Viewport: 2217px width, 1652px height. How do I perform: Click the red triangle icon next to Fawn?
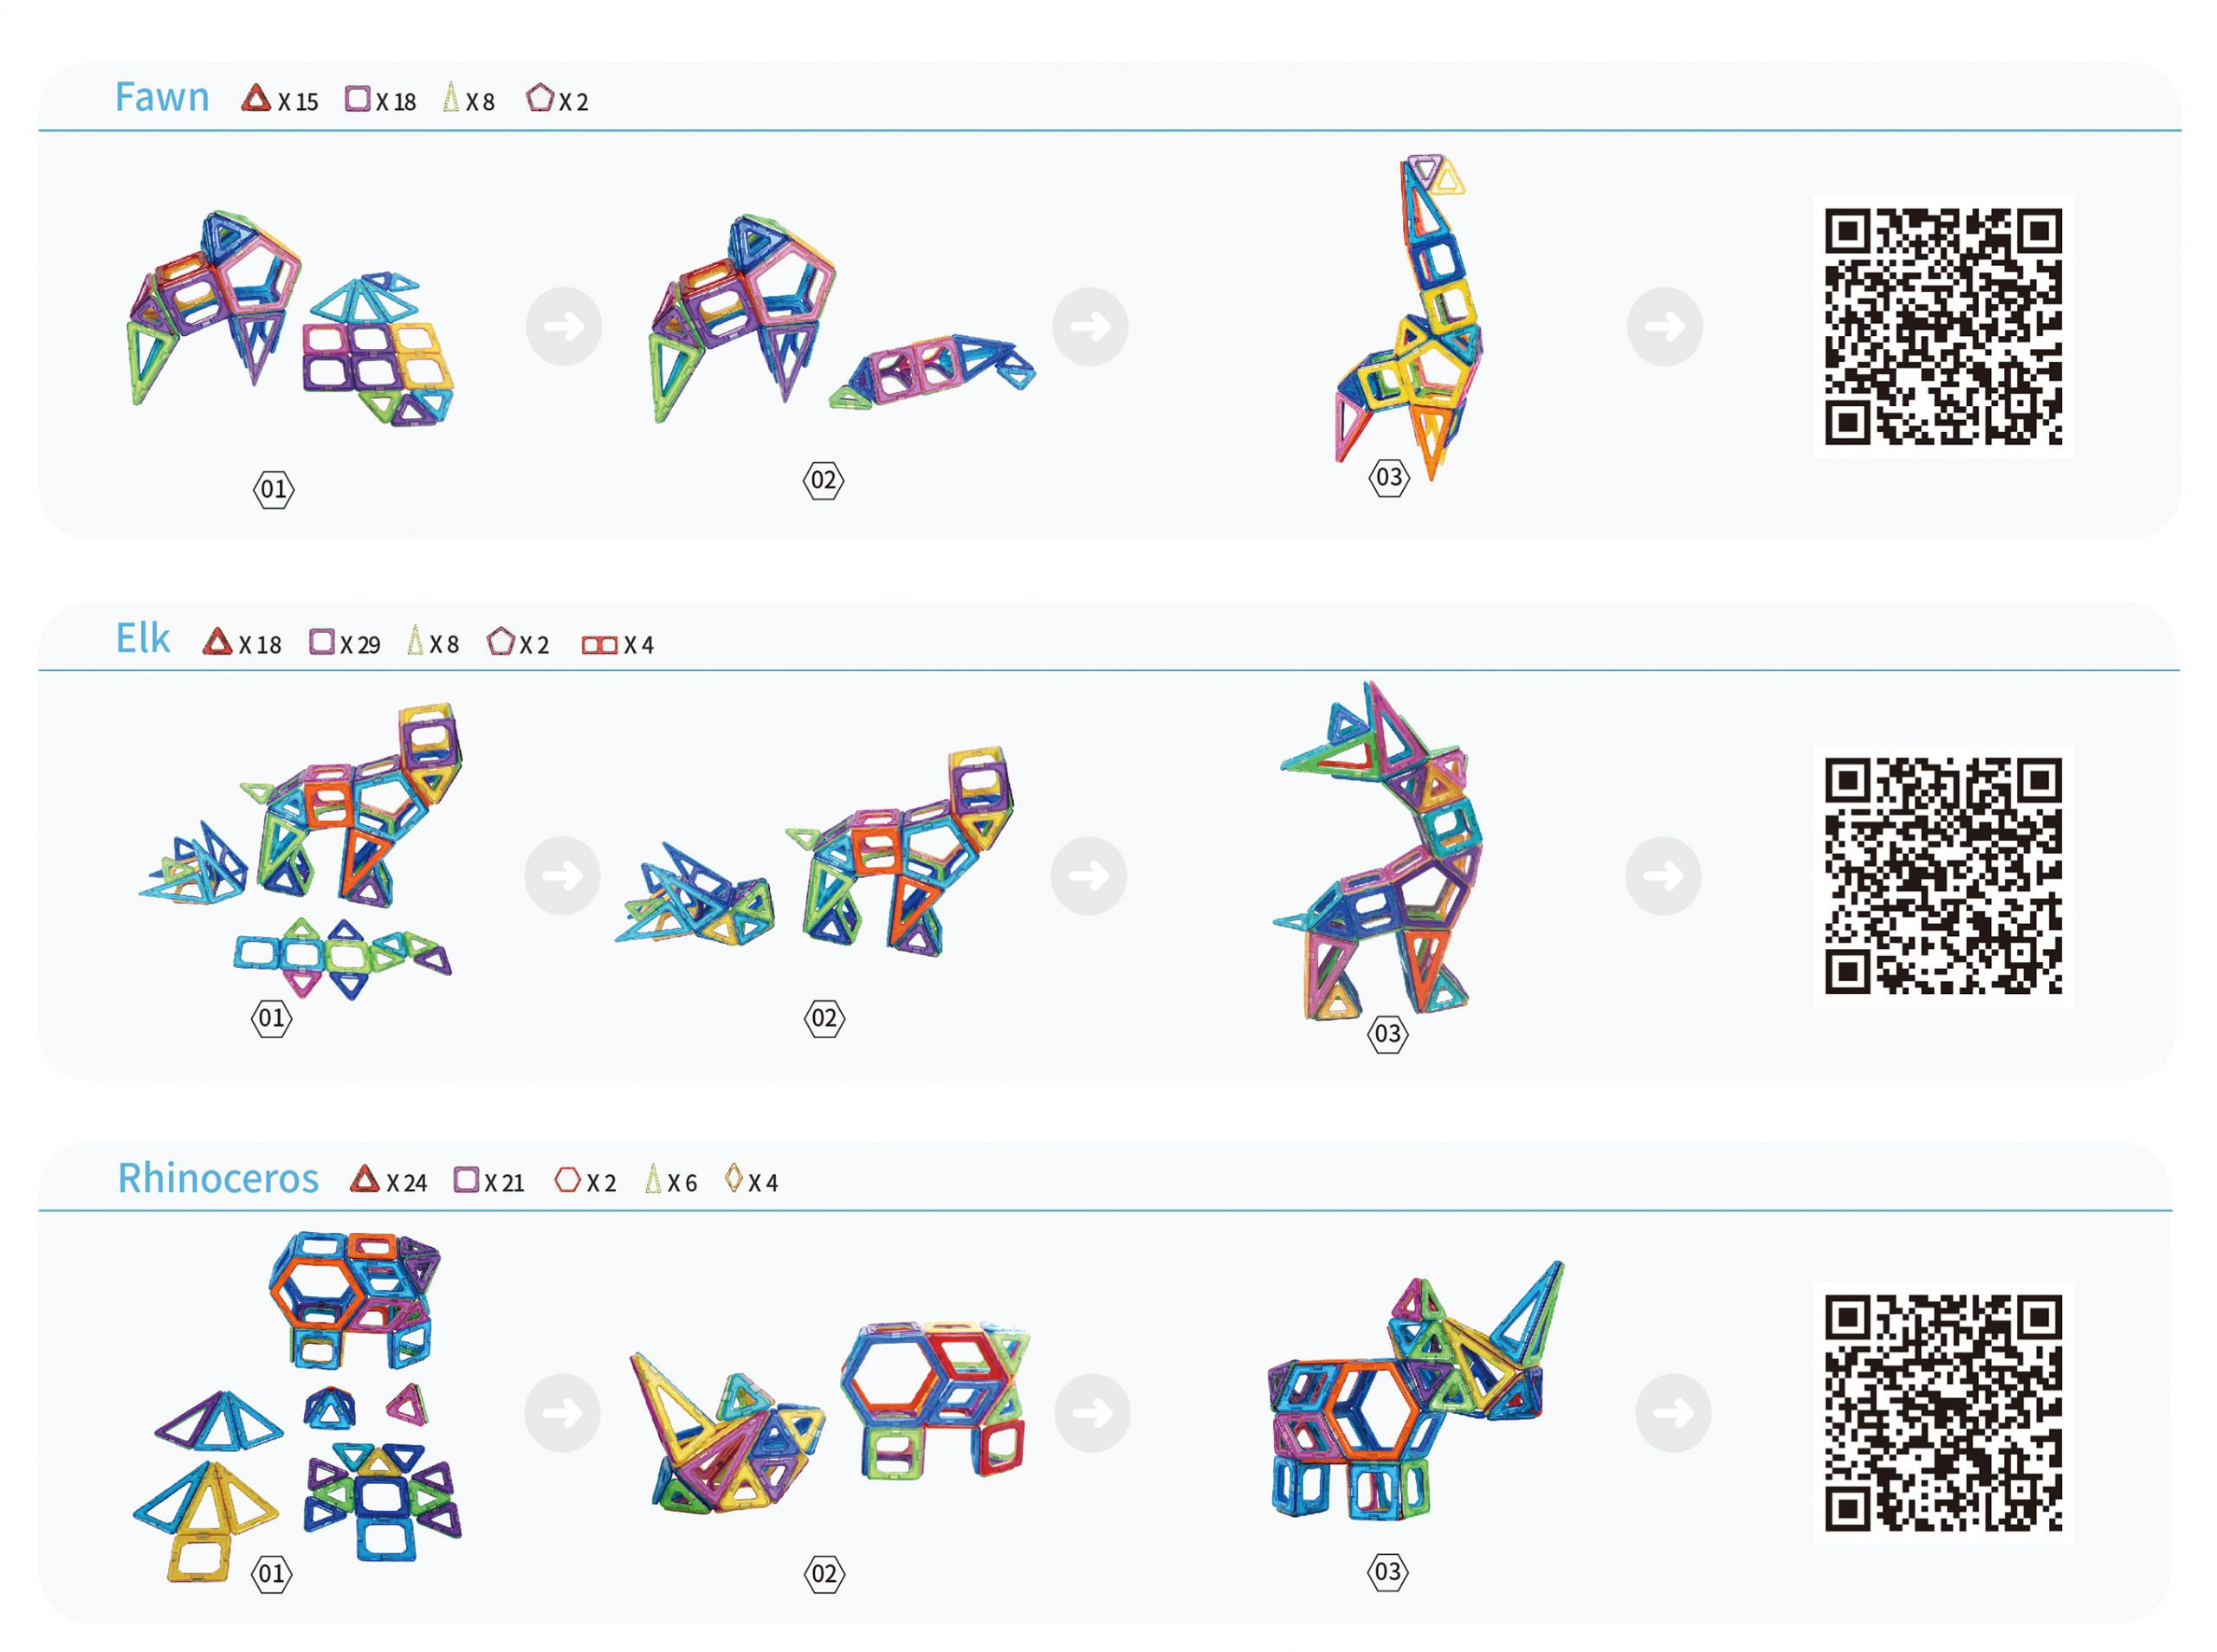(x=256, y=98)
